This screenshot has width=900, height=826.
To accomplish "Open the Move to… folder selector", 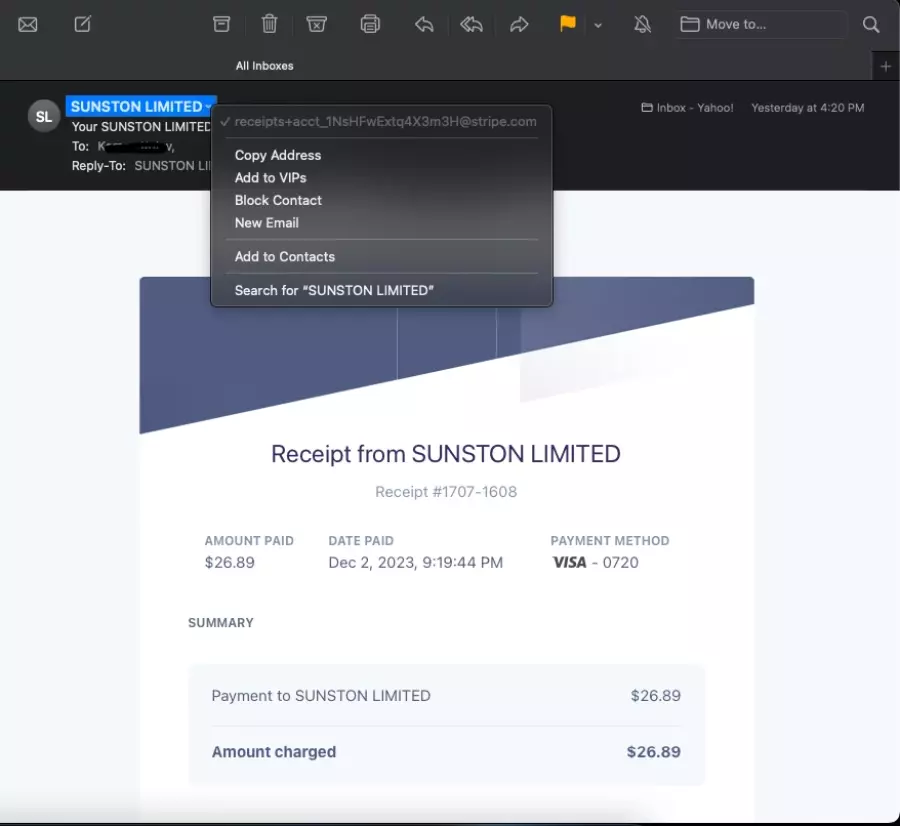I will (x=761, y=24).
